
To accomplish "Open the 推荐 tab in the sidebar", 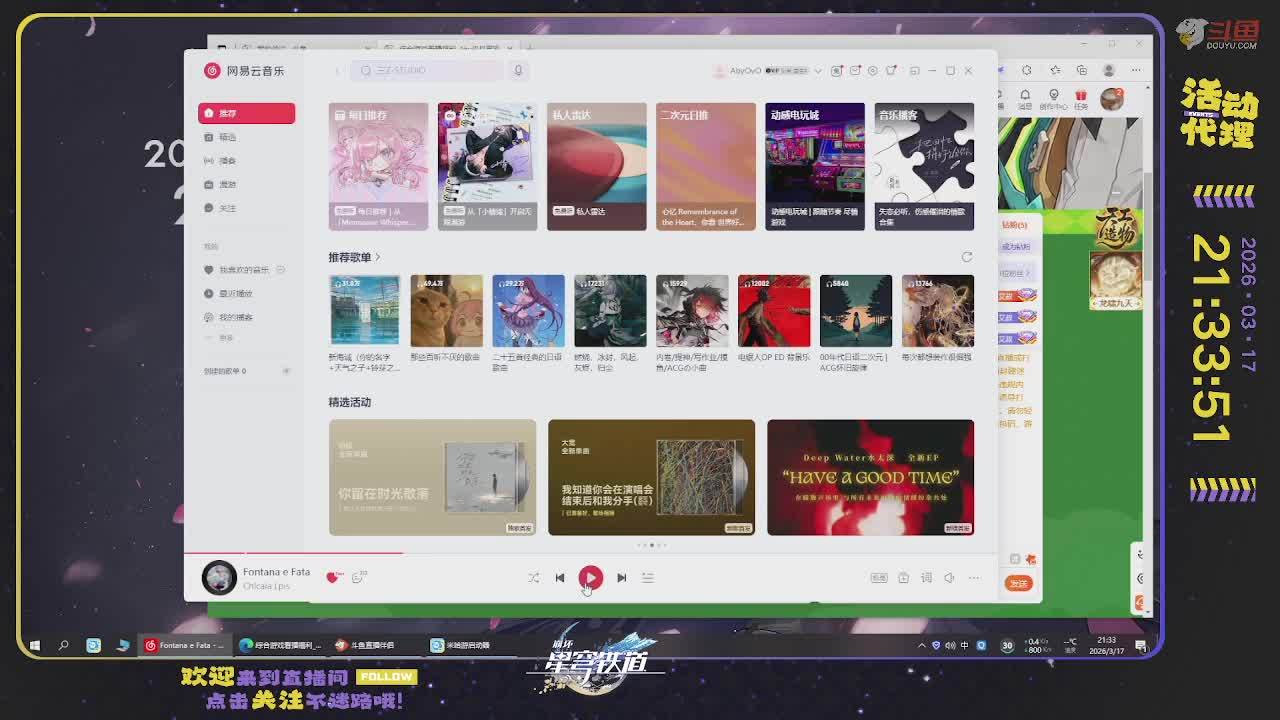I will (x=246, y=113).
